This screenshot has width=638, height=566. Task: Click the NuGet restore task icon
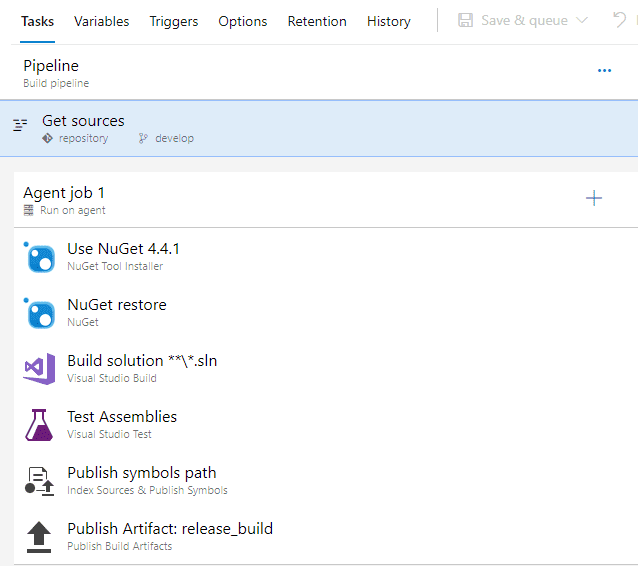[41, 315]
